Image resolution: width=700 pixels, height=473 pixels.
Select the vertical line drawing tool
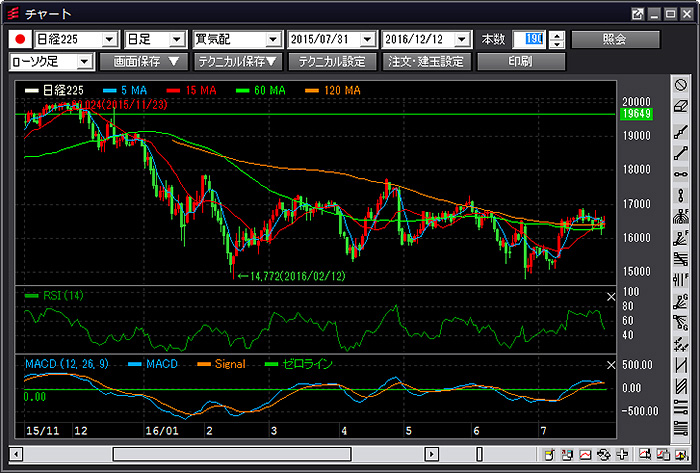pyautogui.click(x=681, y=196)
